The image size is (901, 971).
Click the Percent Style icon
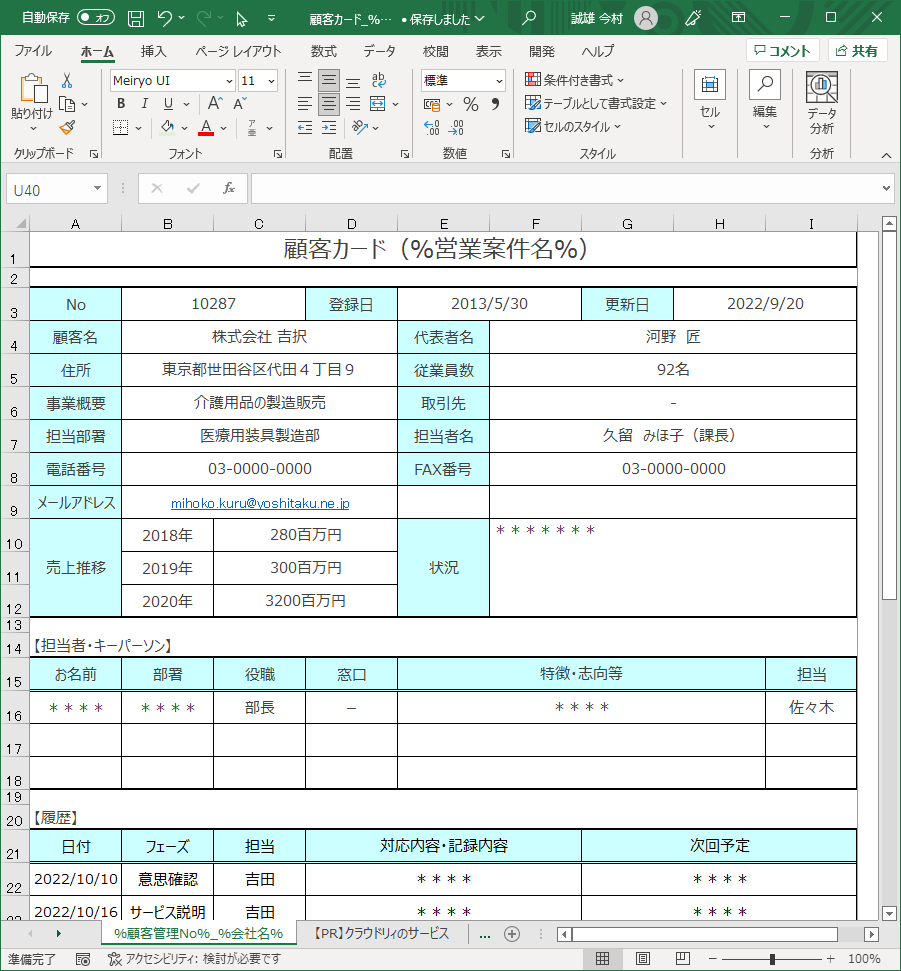point(470,104)
